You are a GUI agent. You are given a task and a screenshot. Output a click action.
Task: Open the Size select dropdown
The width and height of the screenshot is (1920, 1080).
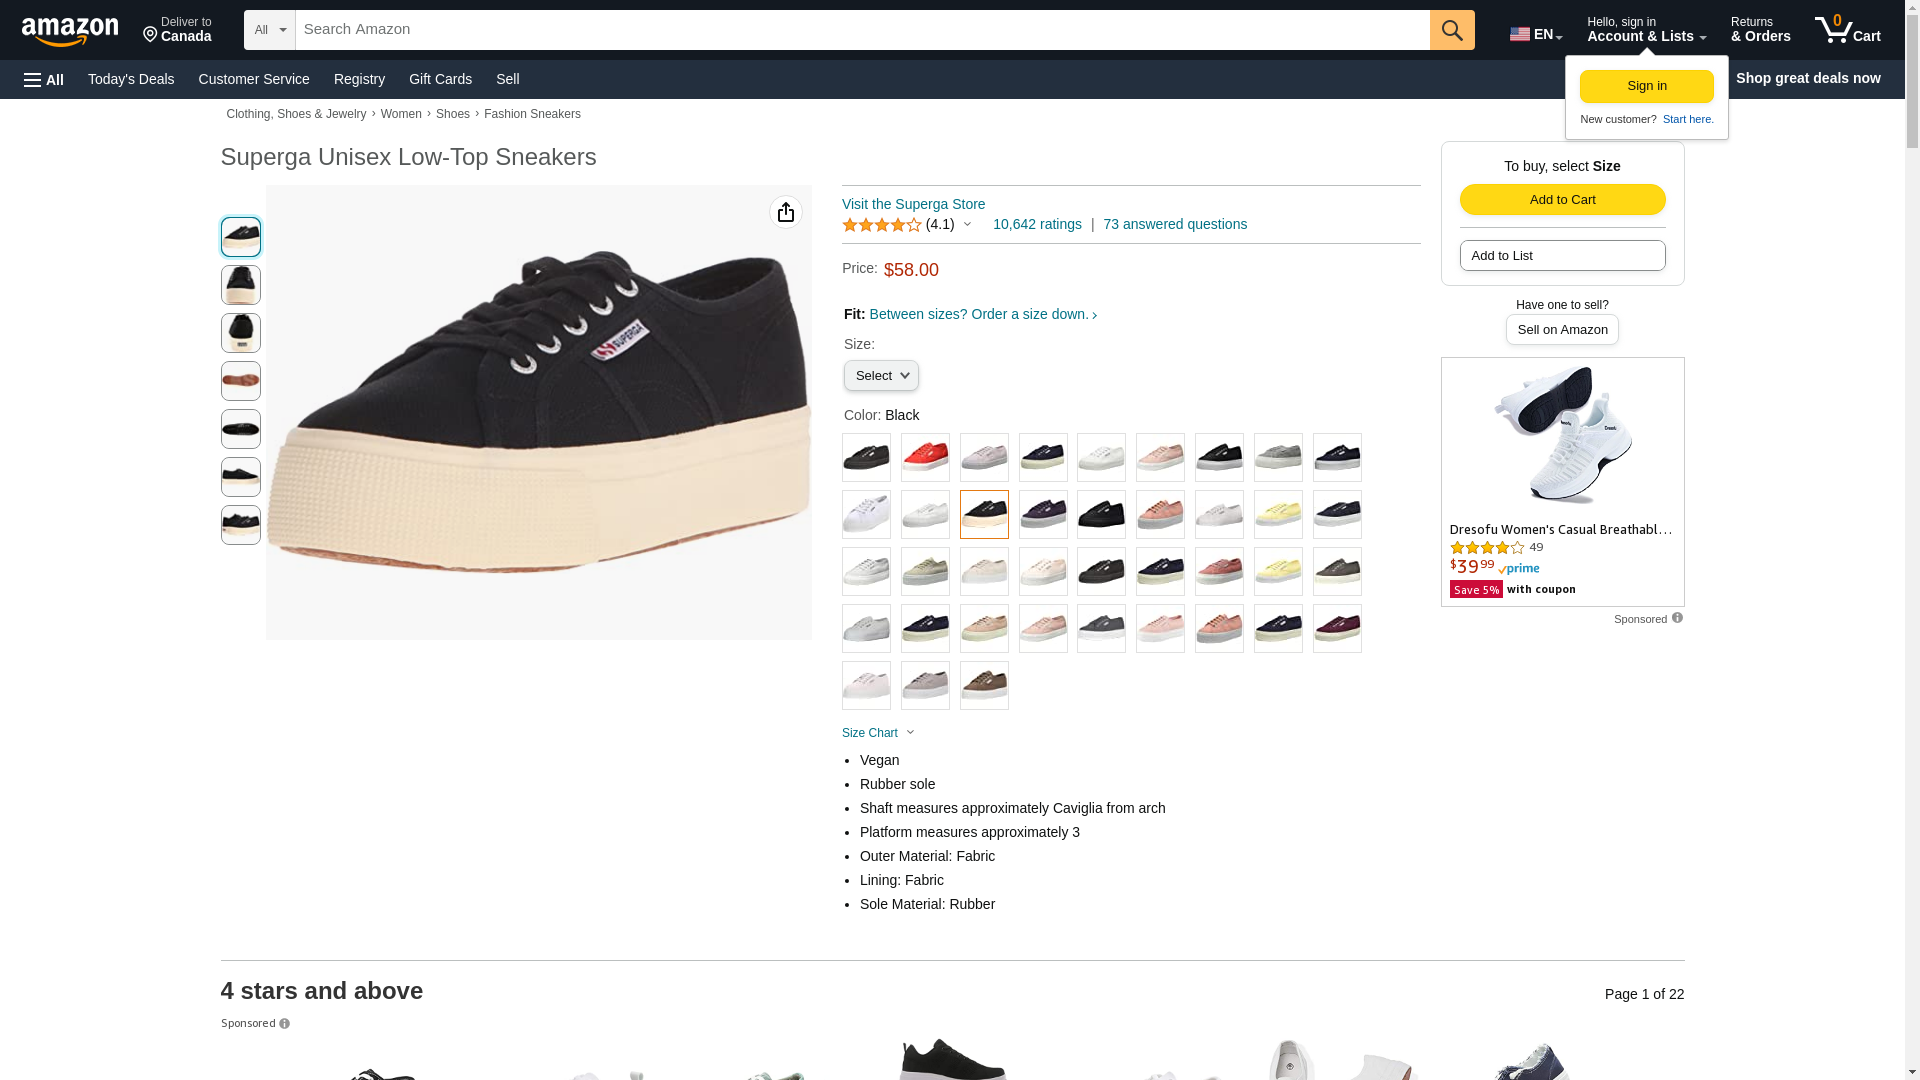[x=881, y=376]
